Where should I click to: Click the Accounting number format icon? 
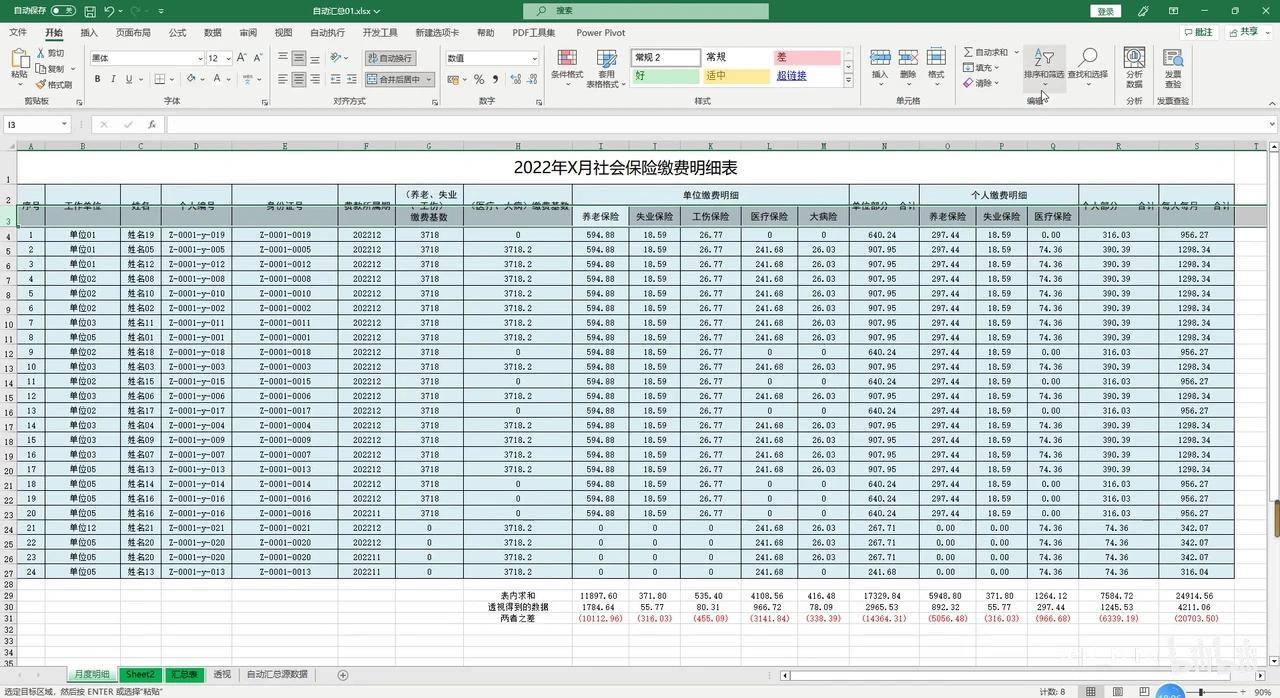[x=453, y=79]
